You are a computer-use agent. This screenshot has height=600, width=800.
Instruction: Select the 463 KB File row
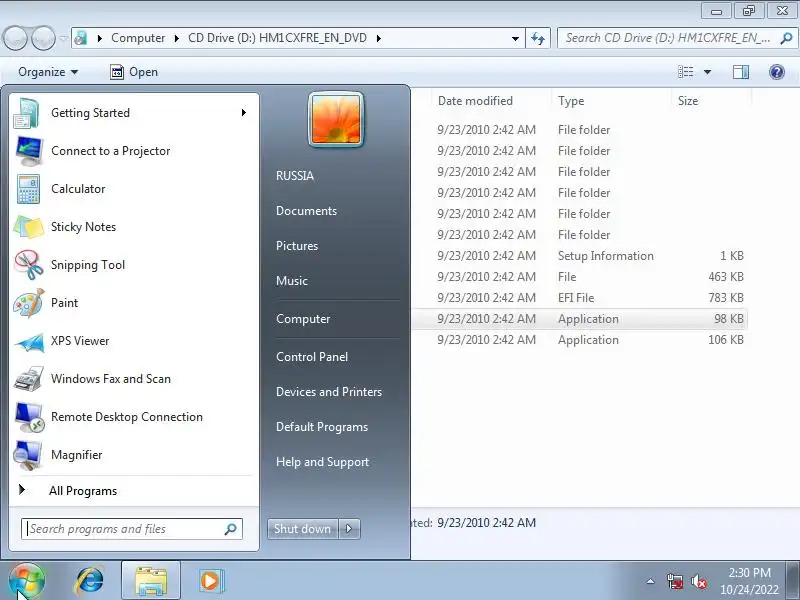[580, 277]
